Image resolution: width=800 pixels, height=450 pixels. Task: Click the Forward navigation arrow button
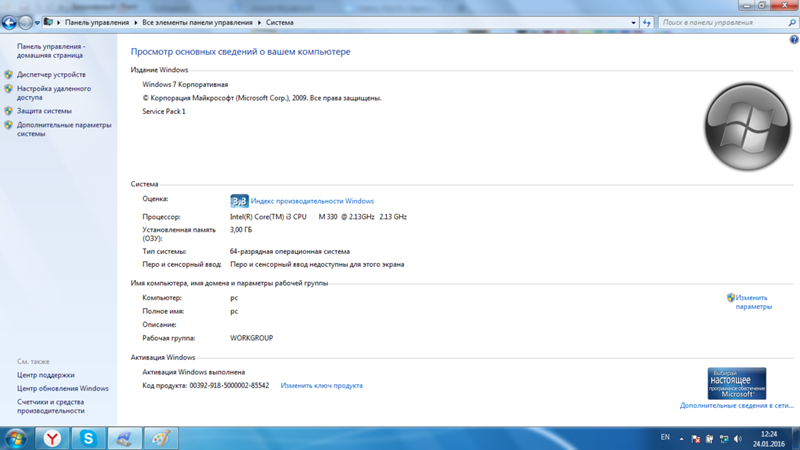tap(24, 22)
